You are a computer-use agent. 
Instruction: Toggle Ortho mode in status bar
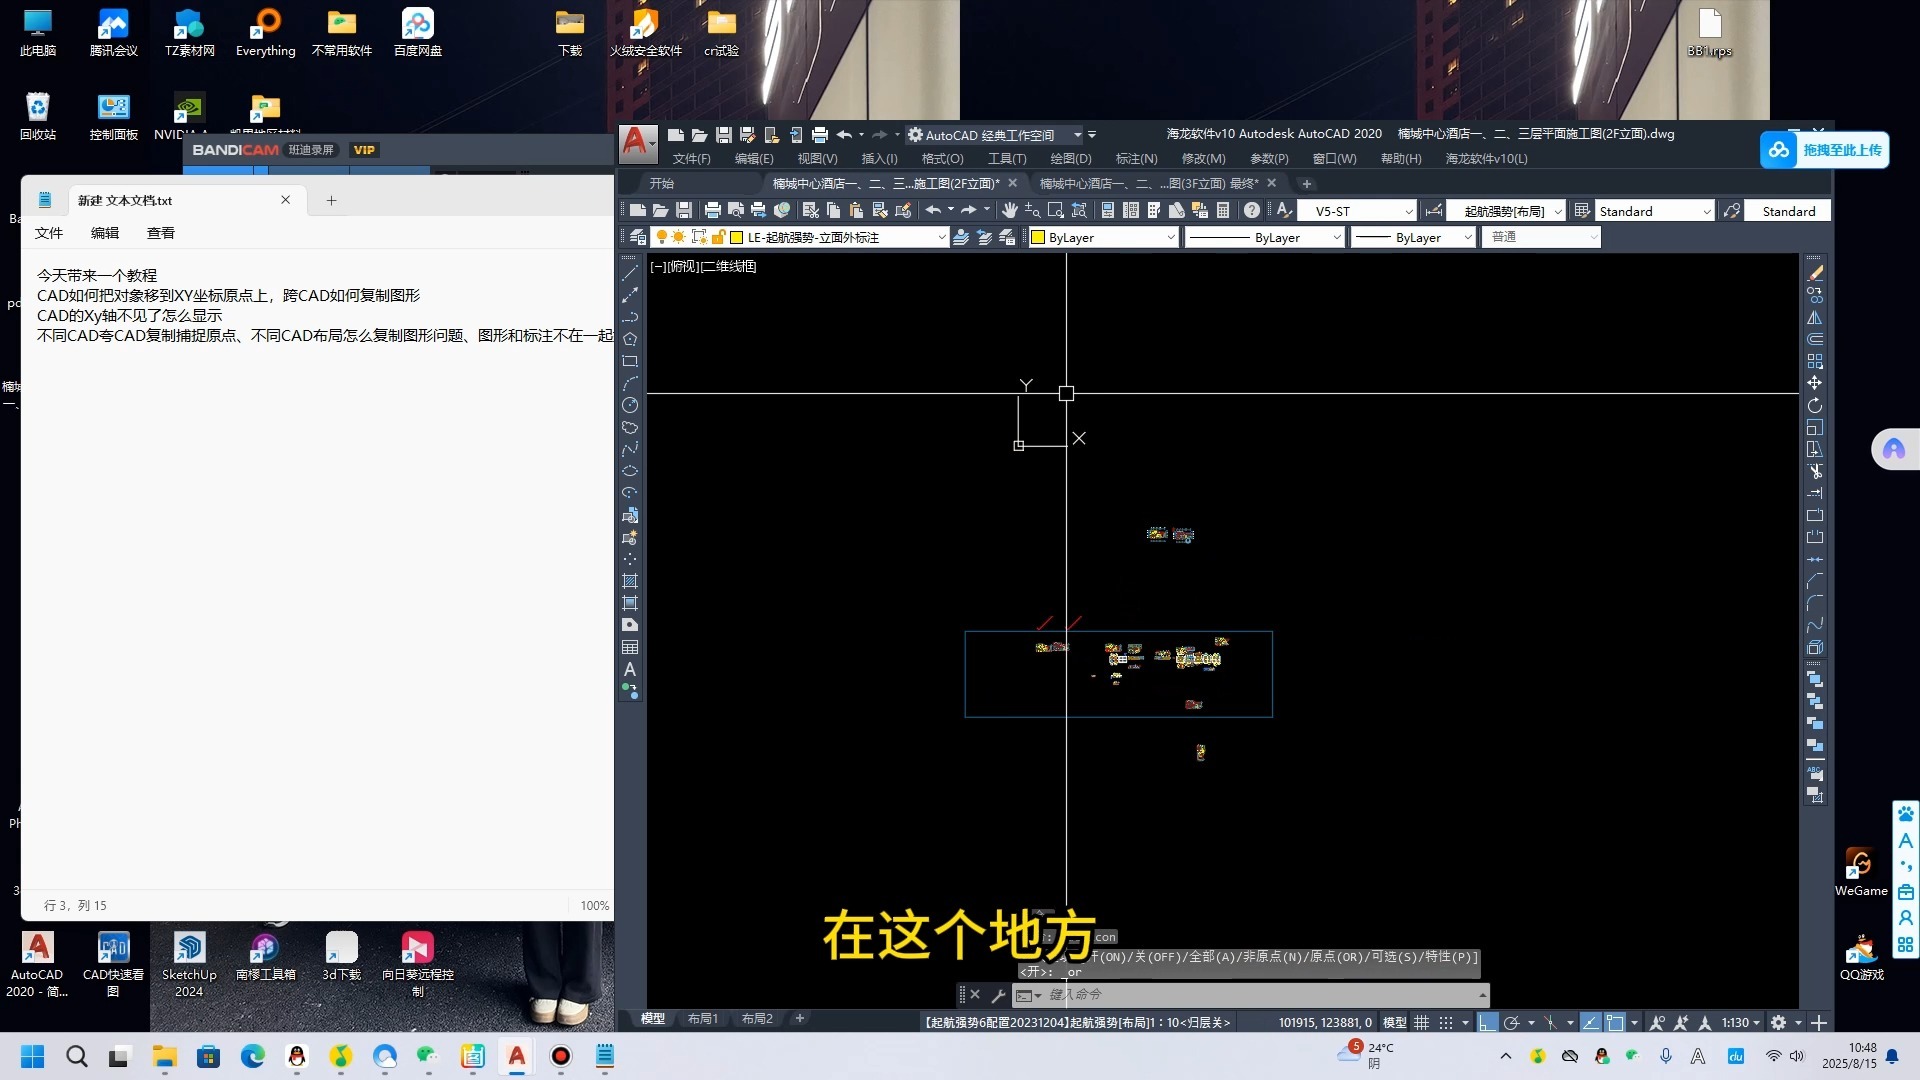point(1488,1022)
